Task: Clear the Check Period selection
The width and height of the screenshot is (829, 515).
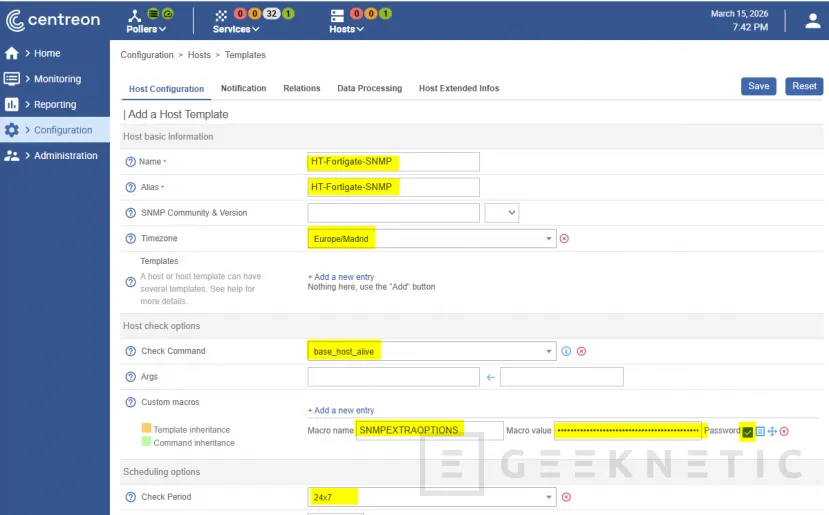Action: coord(566,497)
